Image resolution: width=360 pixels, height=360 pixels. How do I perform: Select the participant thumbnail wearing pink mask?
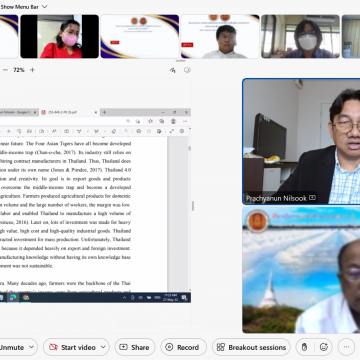pos(60,36)
